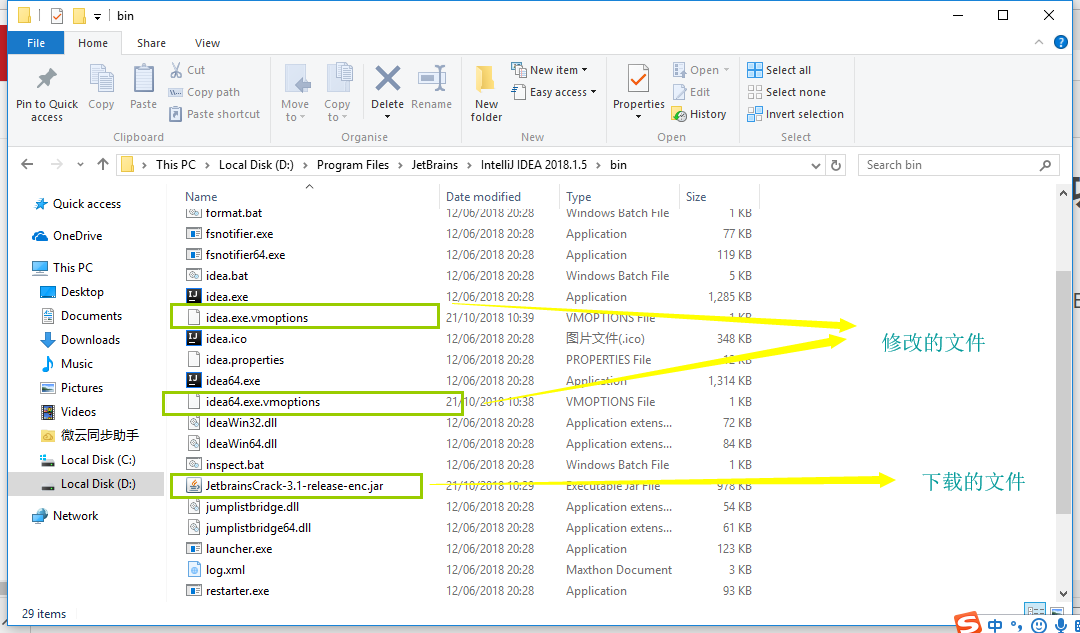Click the Cut scissors command

187,70
